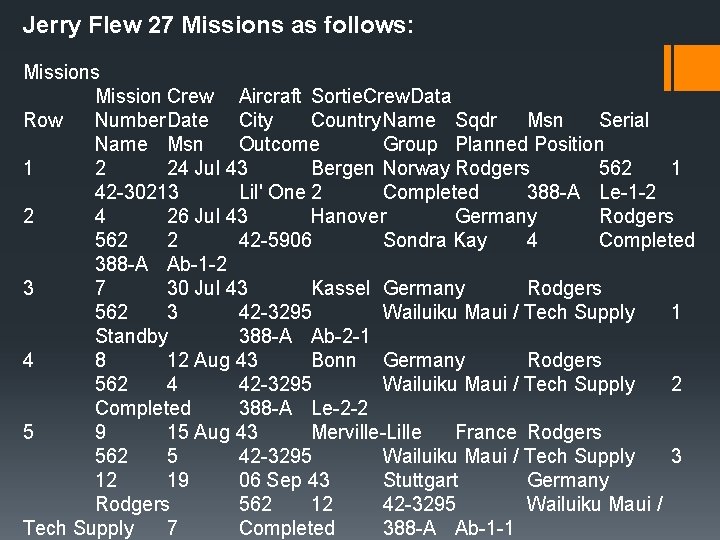Select the 'Bonn' city text
Screen dimensions: 720x540
point(333,360)
